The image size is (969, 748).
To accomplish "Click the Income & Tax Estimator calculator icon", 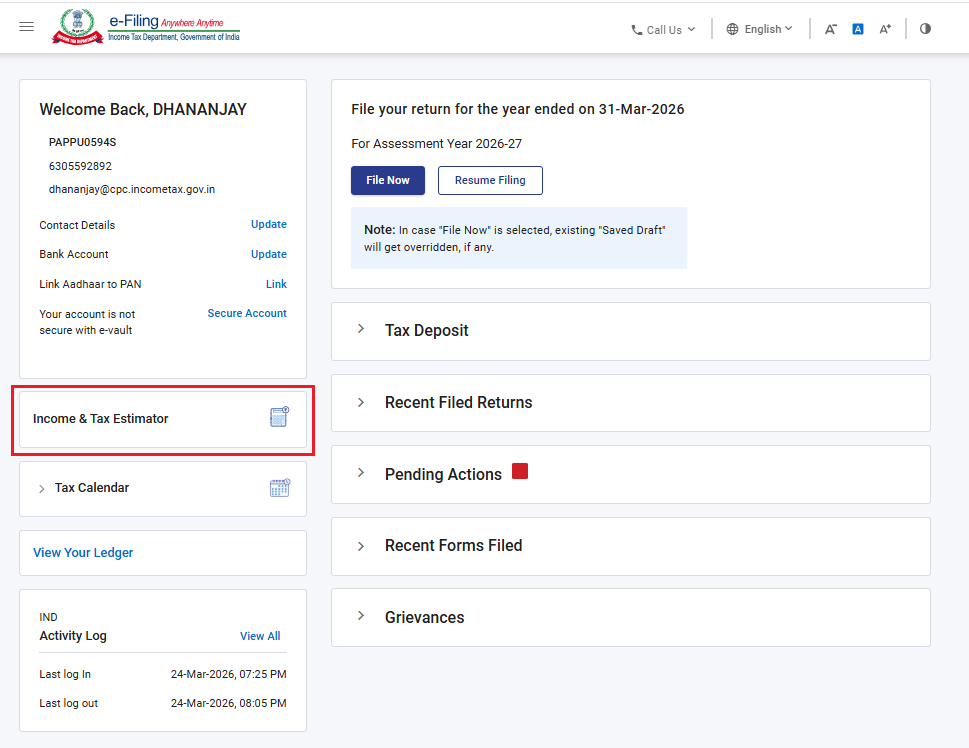I will (279, 417).
